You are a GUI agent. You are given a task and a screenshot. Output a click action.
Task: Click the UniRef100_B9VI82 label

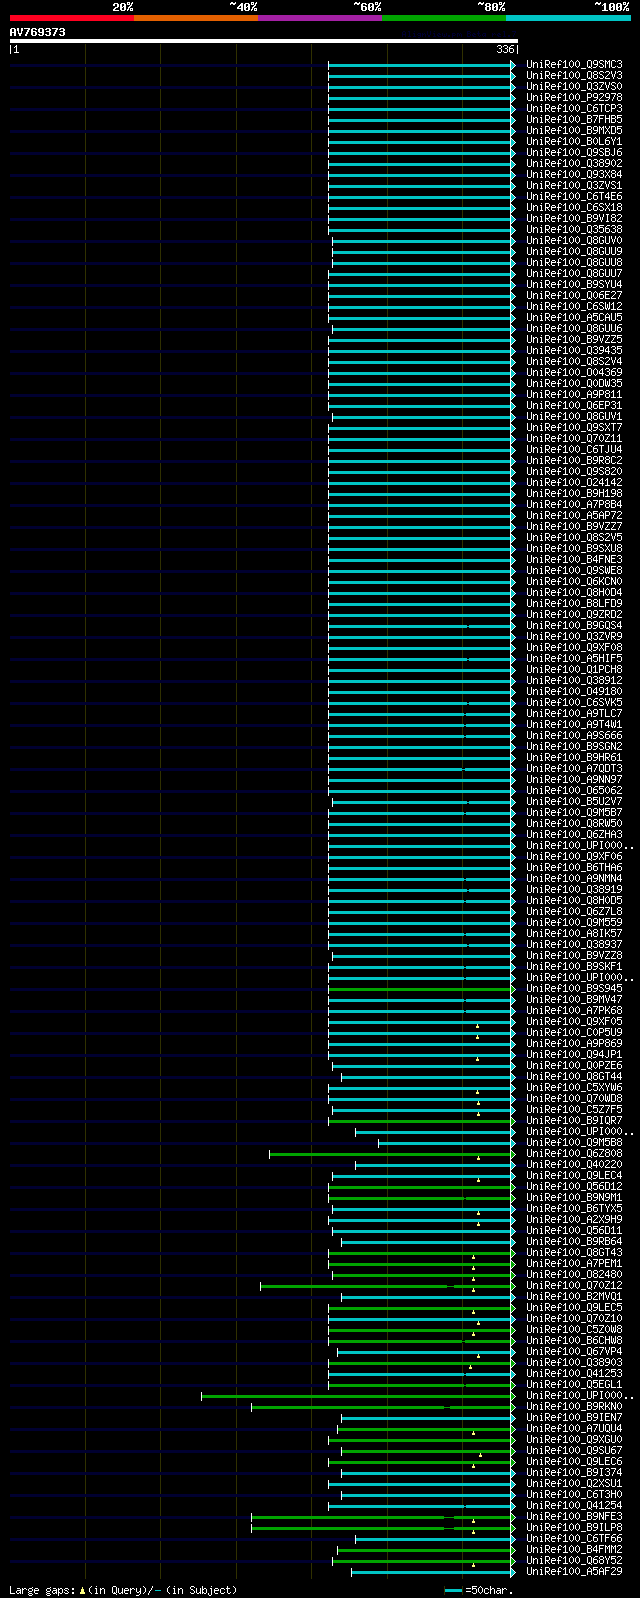pos(574,219)
